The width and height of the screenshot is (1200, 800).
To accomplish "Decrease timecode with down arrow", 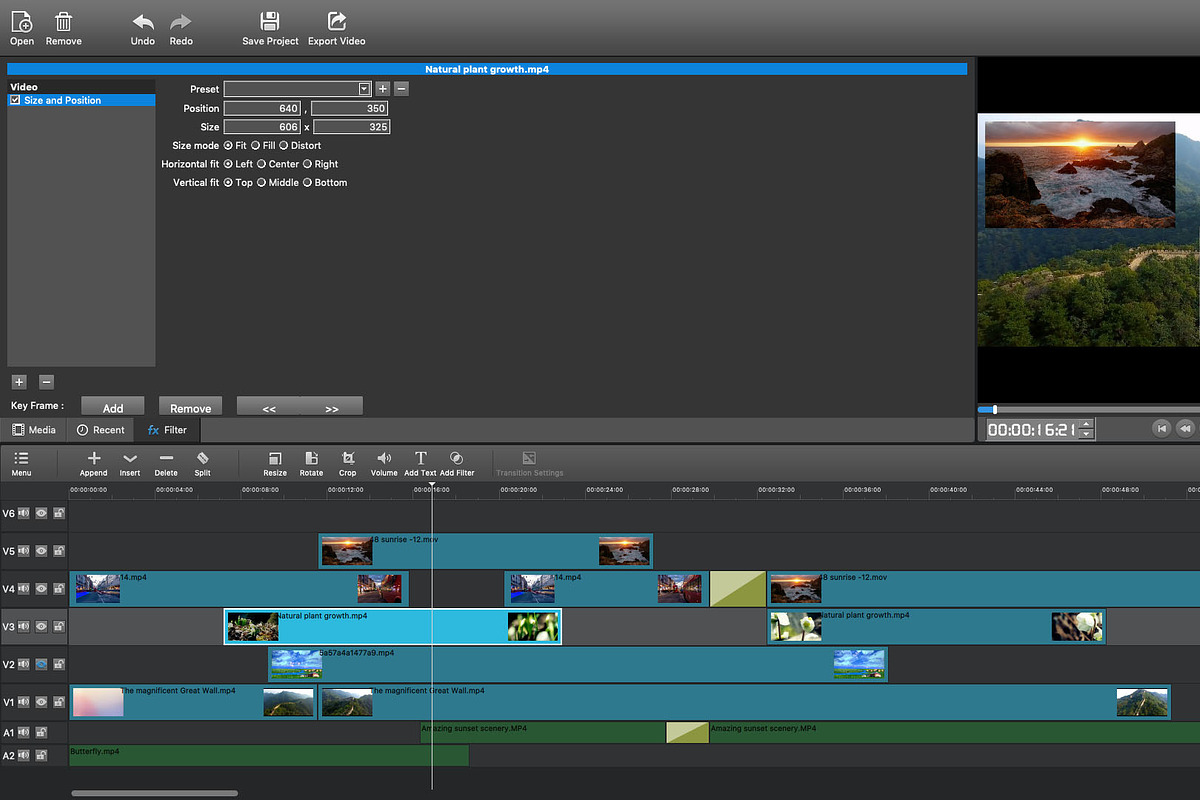I will pyautogui.click(x=1087, y=434).
